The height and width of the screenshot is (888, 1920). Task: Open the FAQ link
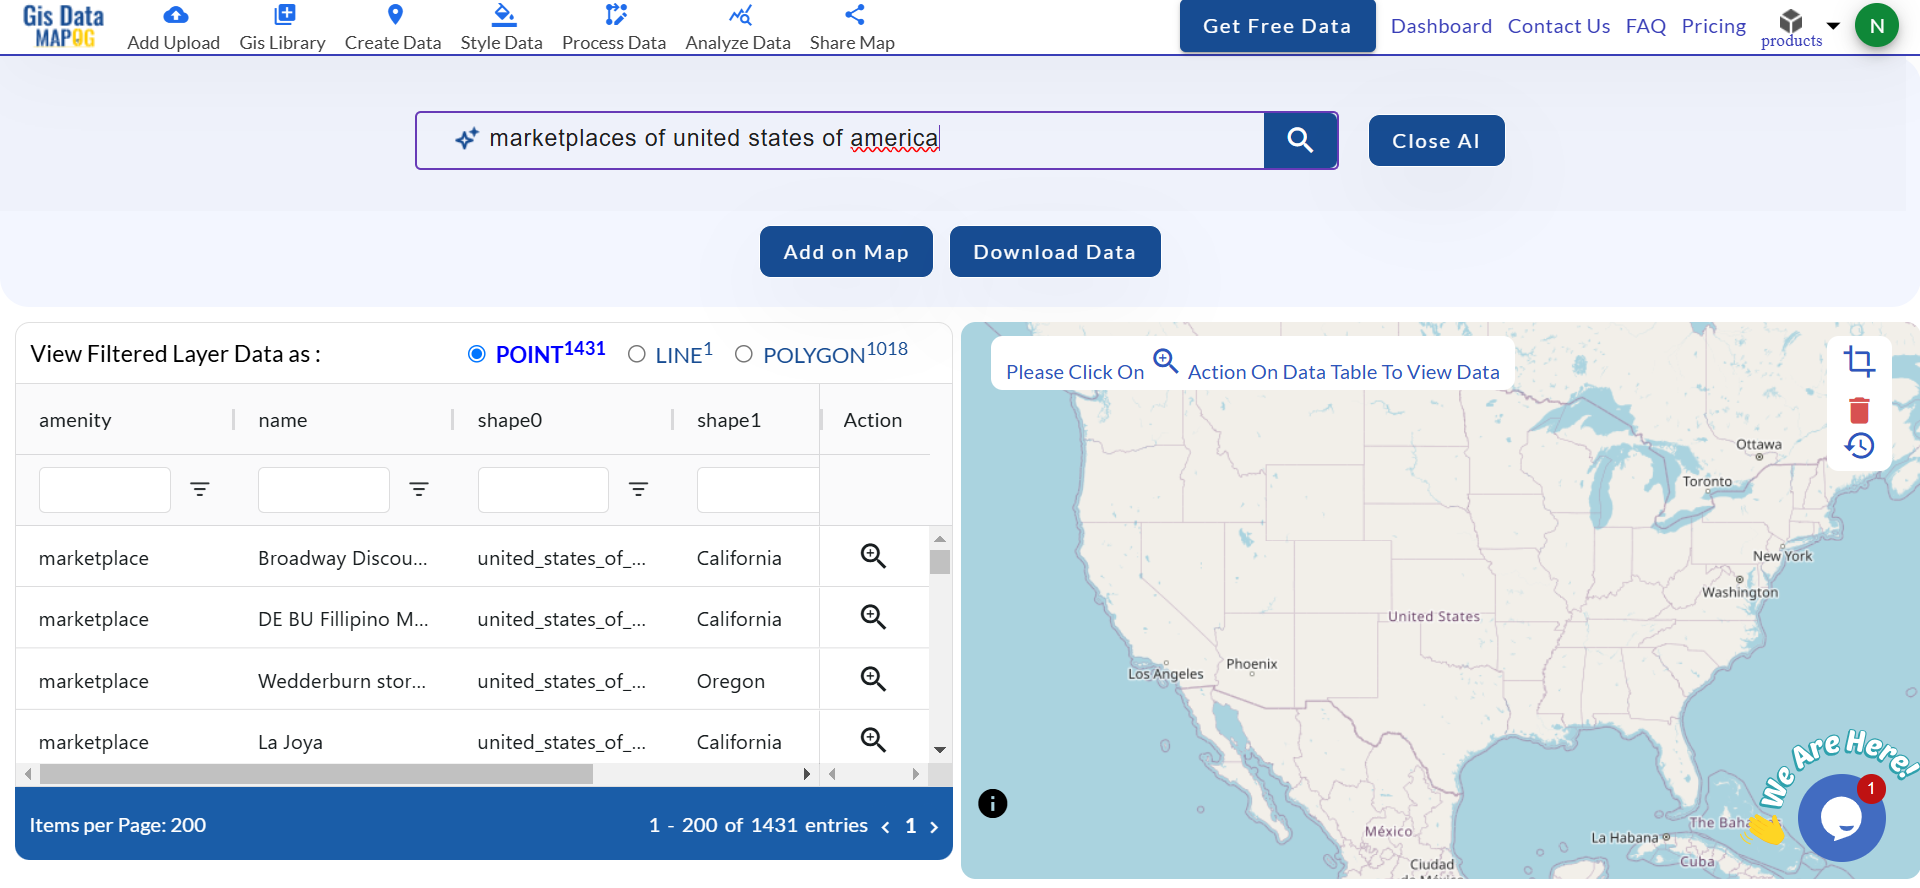tap(1646, 26)
